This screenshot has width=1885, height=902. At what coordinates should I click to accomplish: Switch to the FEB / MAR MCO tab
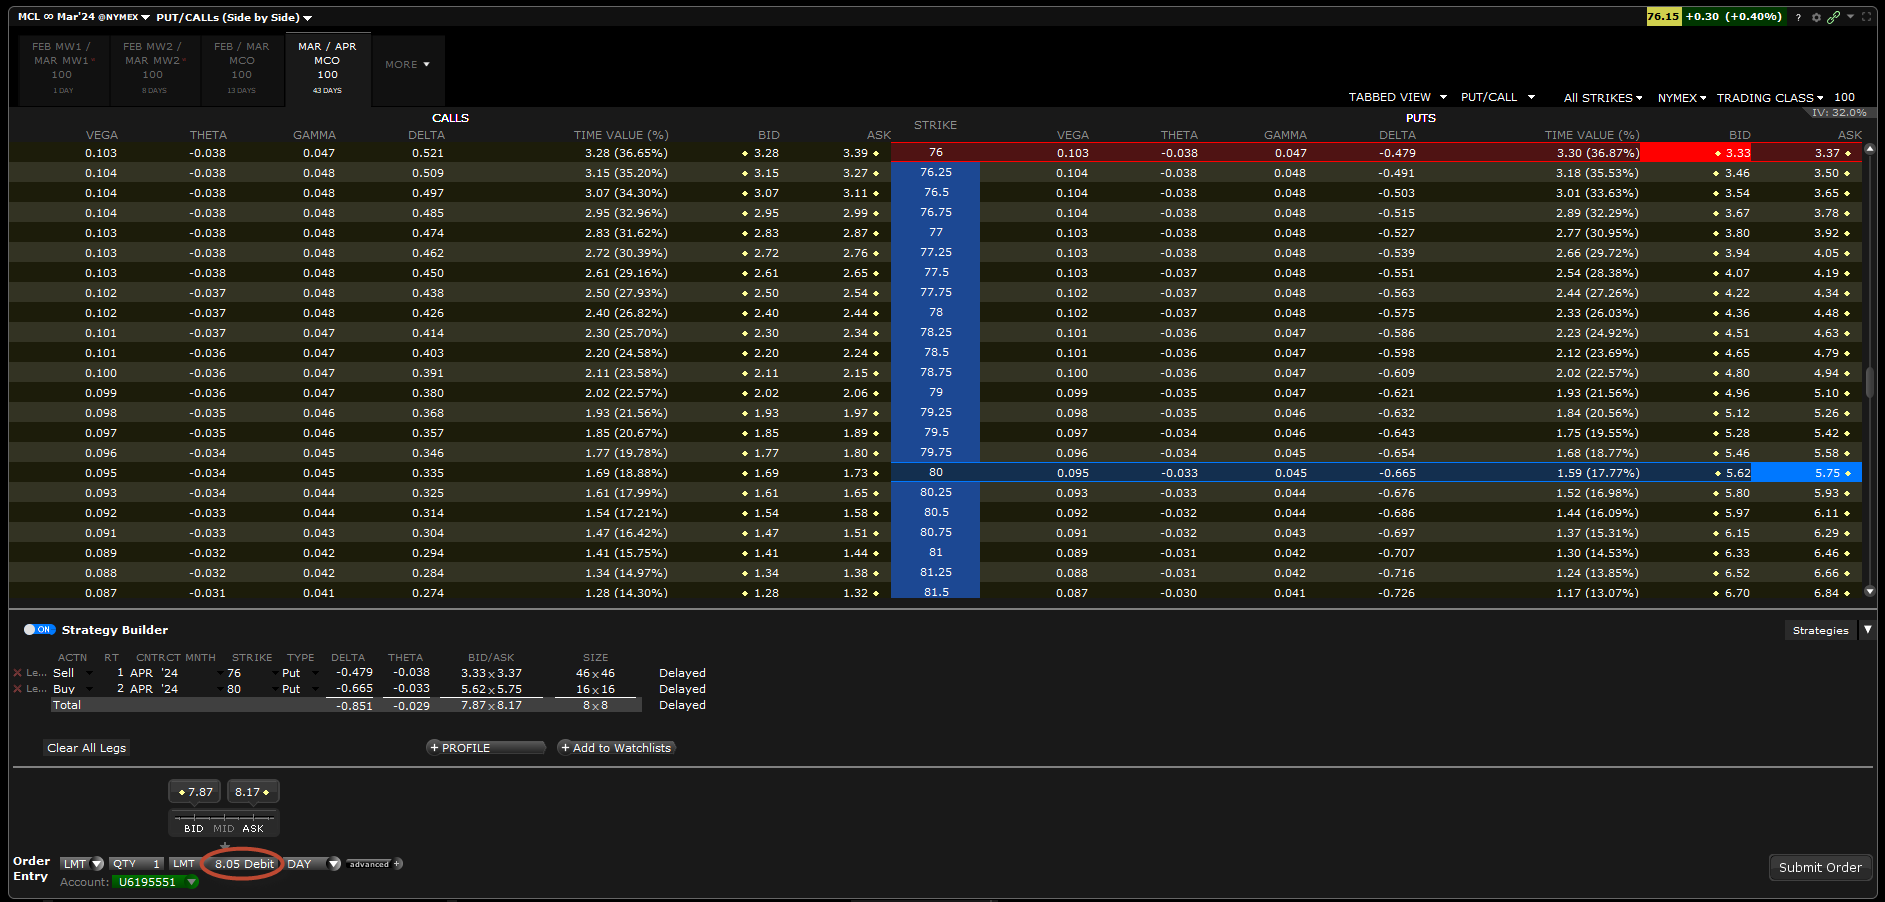coord(241,68)
